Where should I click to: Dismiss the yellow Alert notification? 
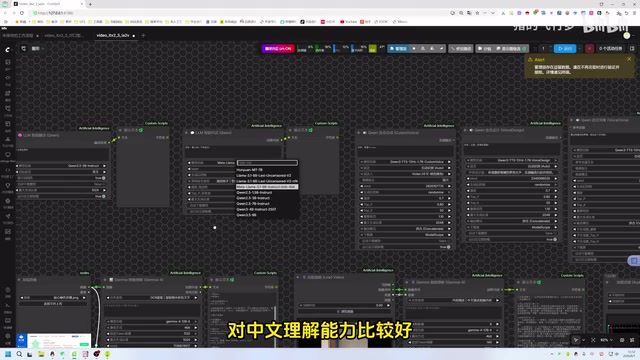click(x=629, y=59)
